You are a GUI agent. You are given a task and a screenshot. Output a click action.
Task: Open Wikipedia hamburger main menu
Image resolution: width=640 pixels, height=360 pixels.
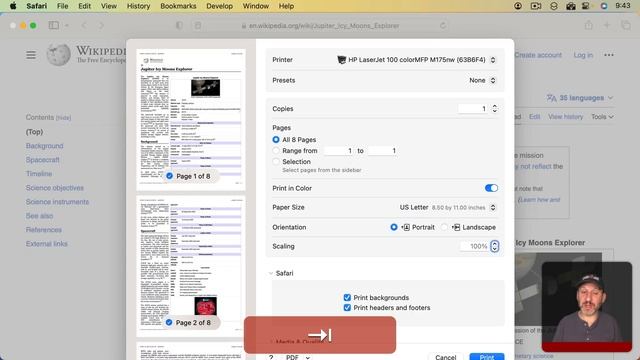click(31, 55)
